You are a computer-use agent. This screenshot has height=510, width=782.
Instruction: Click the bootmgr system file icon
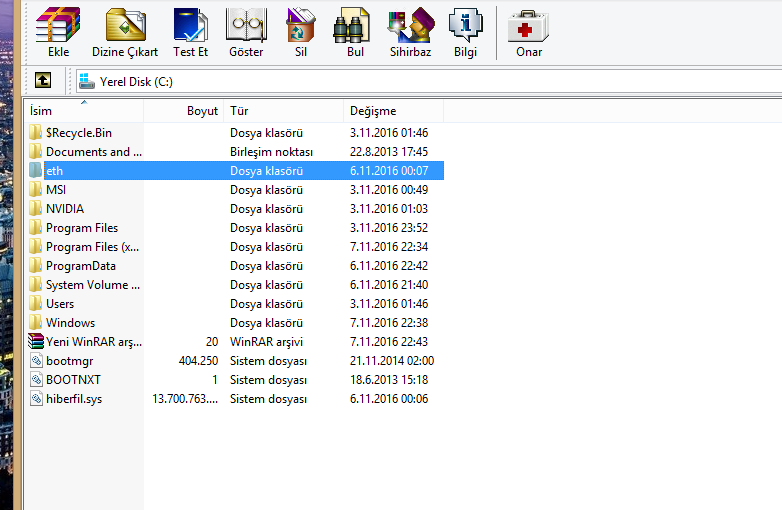pos(36,360)
